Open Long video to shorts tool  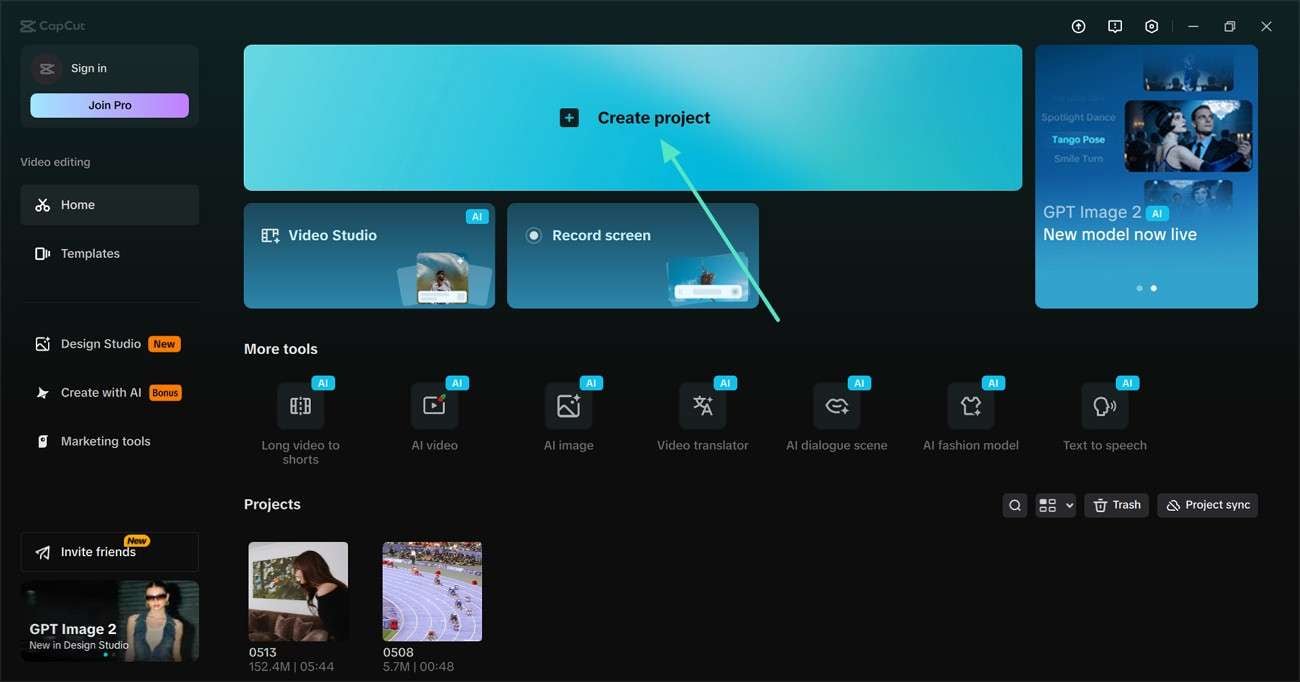(x=300, y=406)
